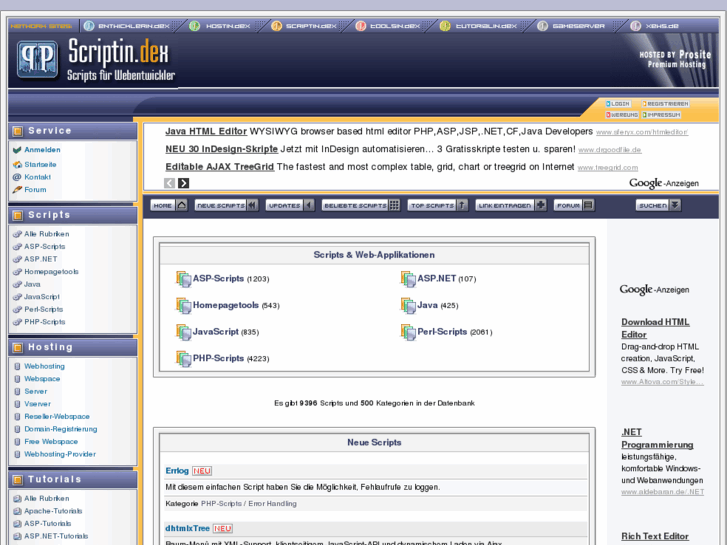Open the Editable AJAX TreeGrid ad link
This screenshot has width=727, height=545.
coord(219,167)
